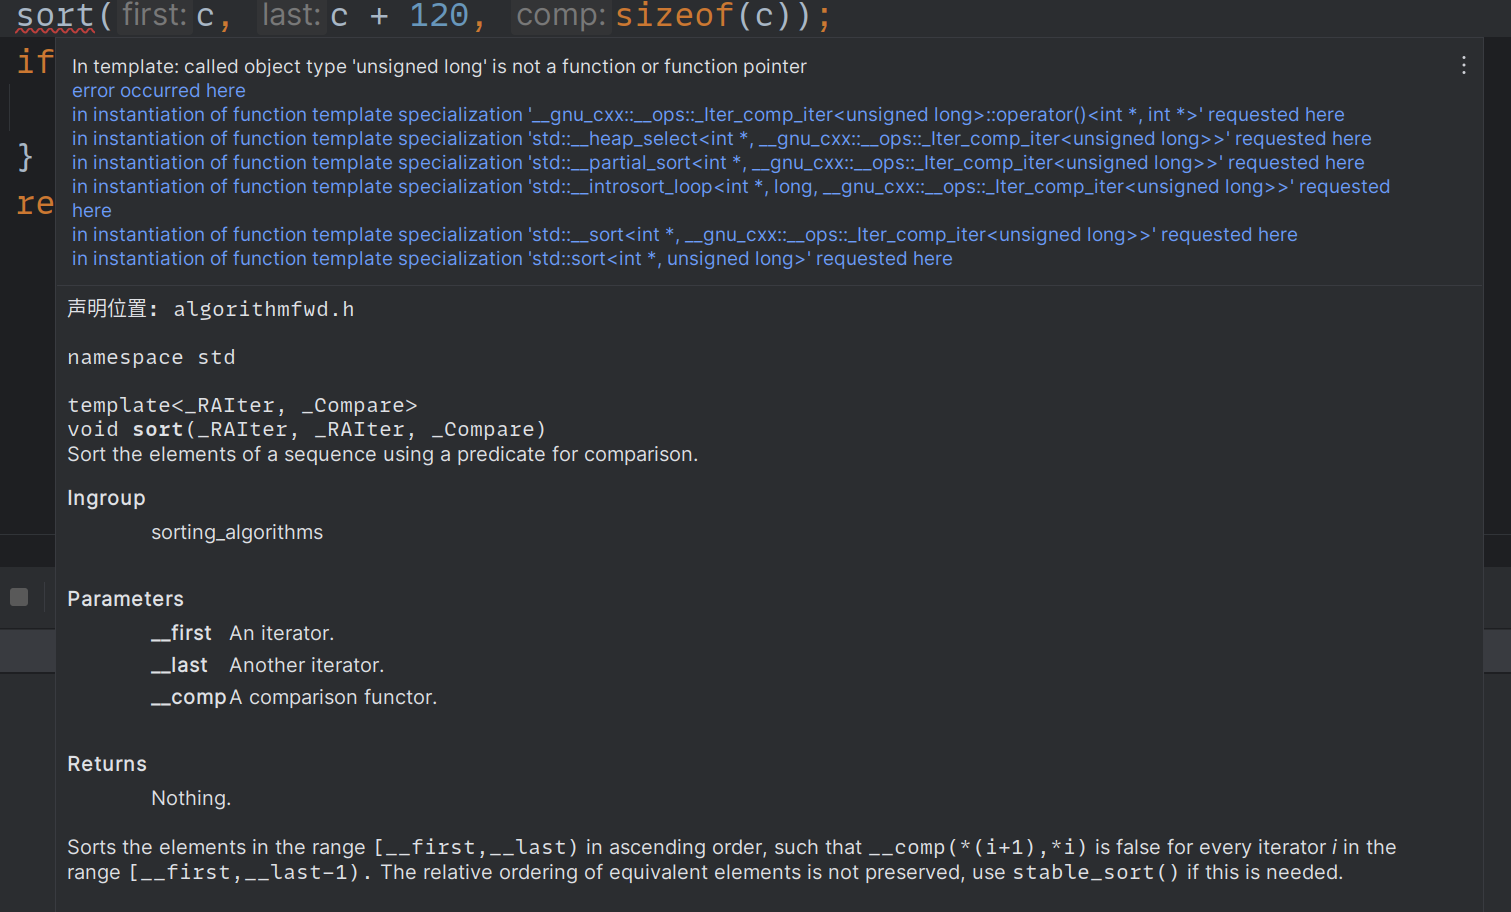Click the '__first' parameter name
Viewport: 1511px width, 912px height.
(x=181, y=633)
